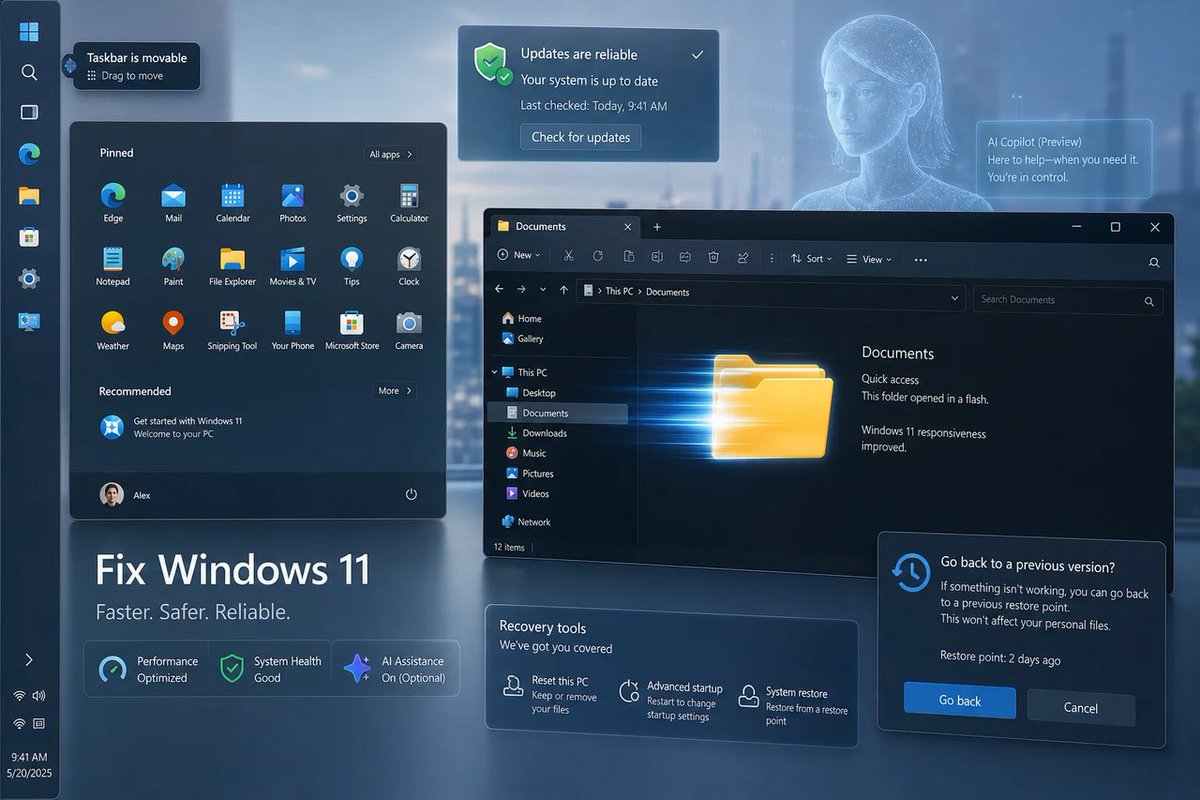Image resolution: width=1200 pixels, height=800 pixels.
Task: Collapse the This PC tree node
Action: (x=495, y=372)
